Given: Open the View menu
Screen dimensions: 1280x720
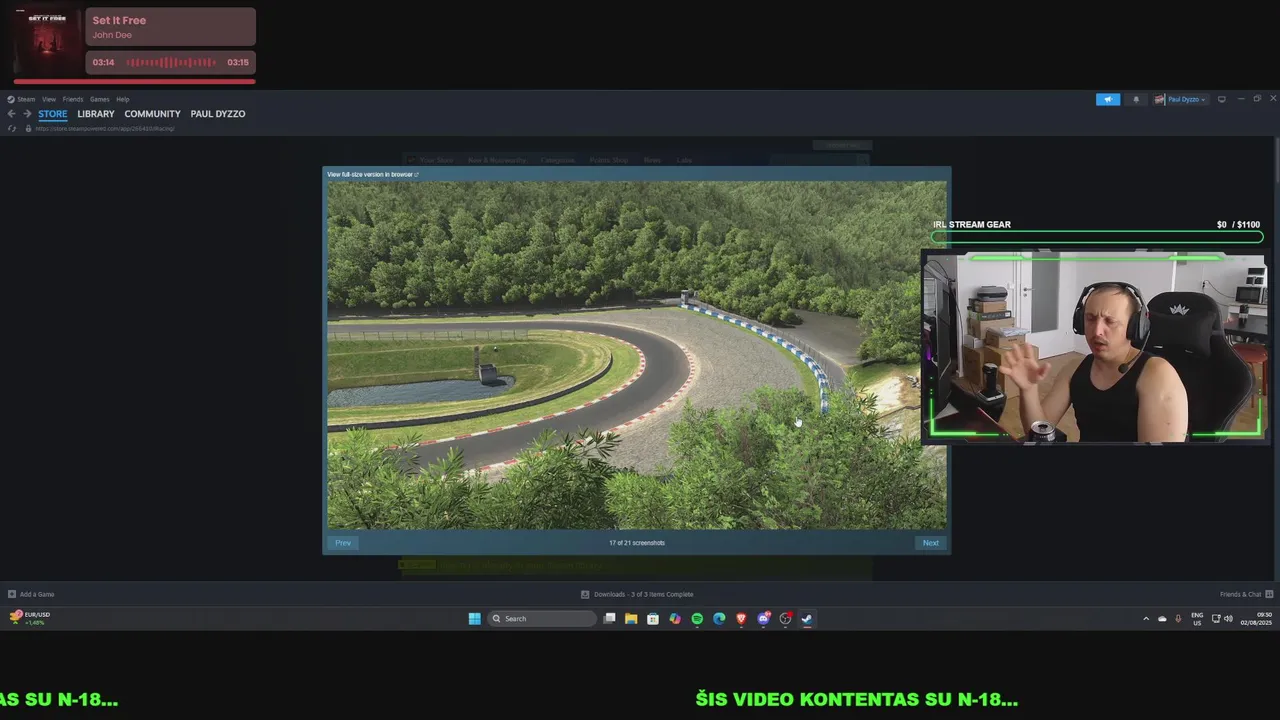Looking at the screenshot, I should point(48,99).
